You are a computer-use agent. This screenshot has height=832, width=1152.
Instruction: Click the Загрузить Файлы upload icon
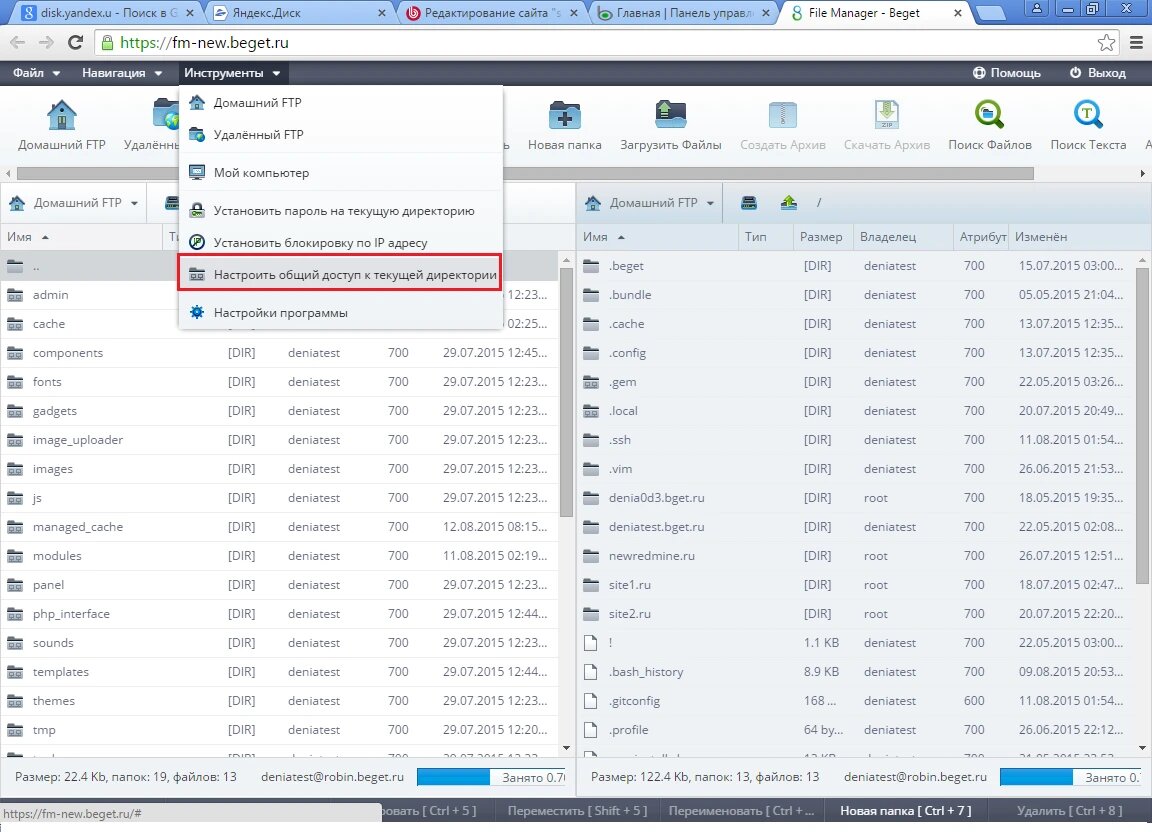[x=670, y=126]
